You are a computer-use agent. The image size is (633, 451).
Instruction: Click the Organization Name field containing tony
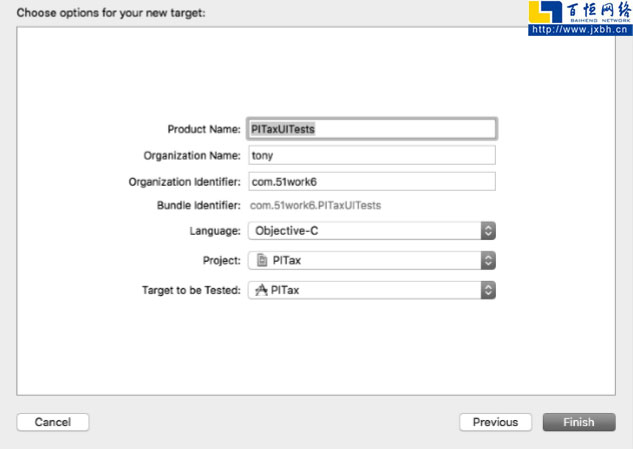click(371, 155)
